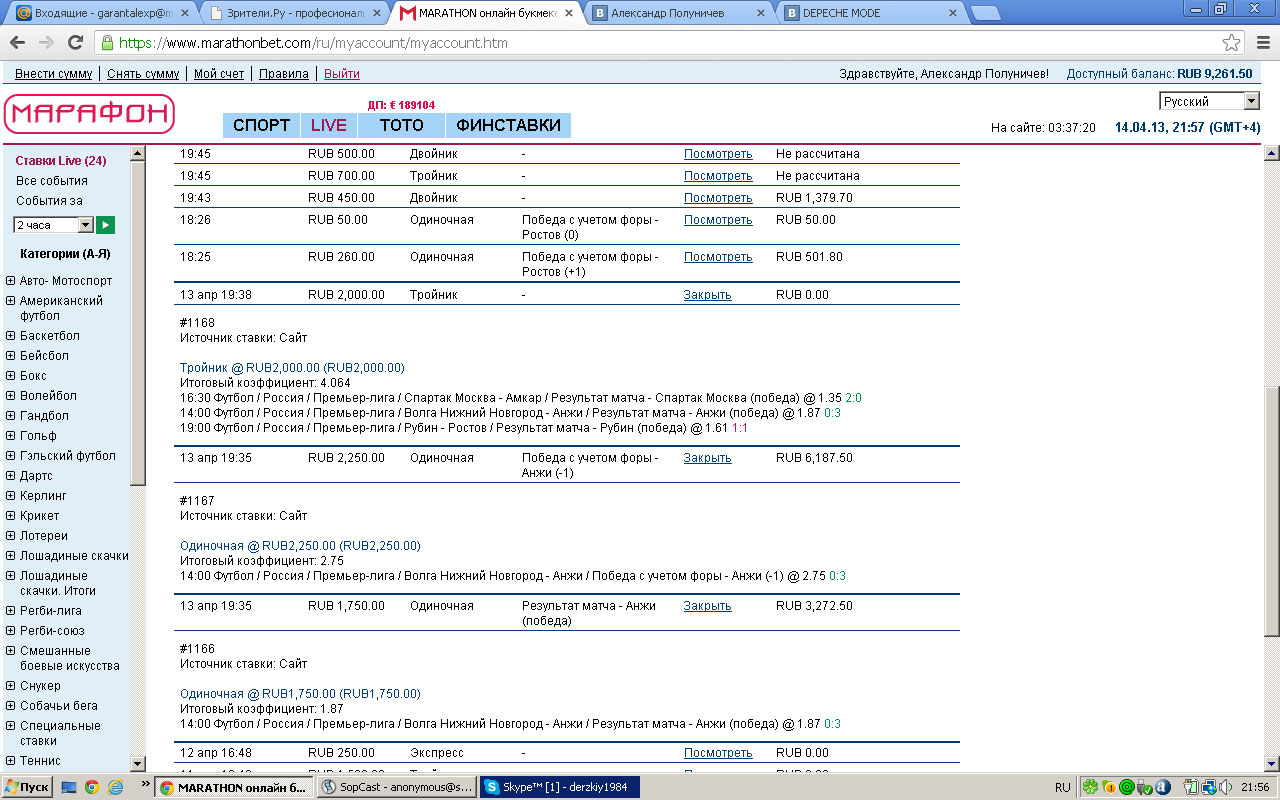The width and height of the screenshot is (1280, 800).
Task: Click the Марафон logo
Action: pos(89,114)
